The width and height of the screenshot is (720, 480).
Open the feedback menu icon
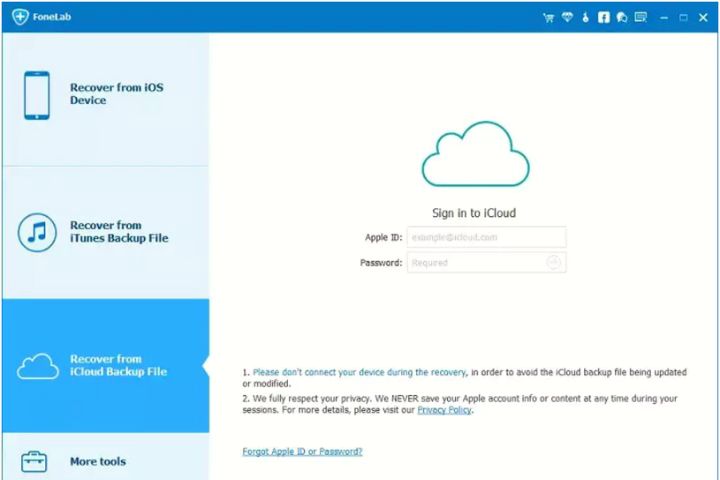coord(641,17)
